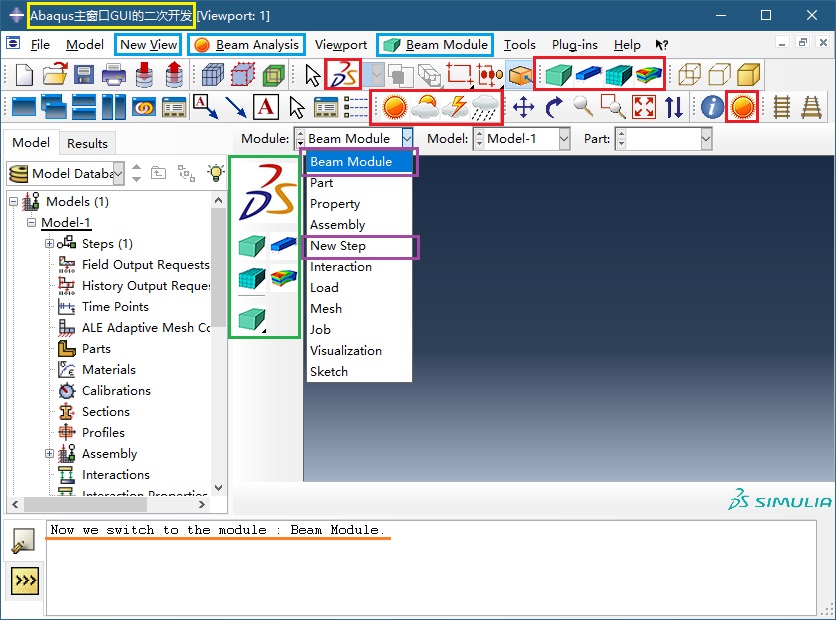Screen dimensions: 836x620
Task: Click the green nested cube toolbar icon
Action: click(x=274, y=75)
